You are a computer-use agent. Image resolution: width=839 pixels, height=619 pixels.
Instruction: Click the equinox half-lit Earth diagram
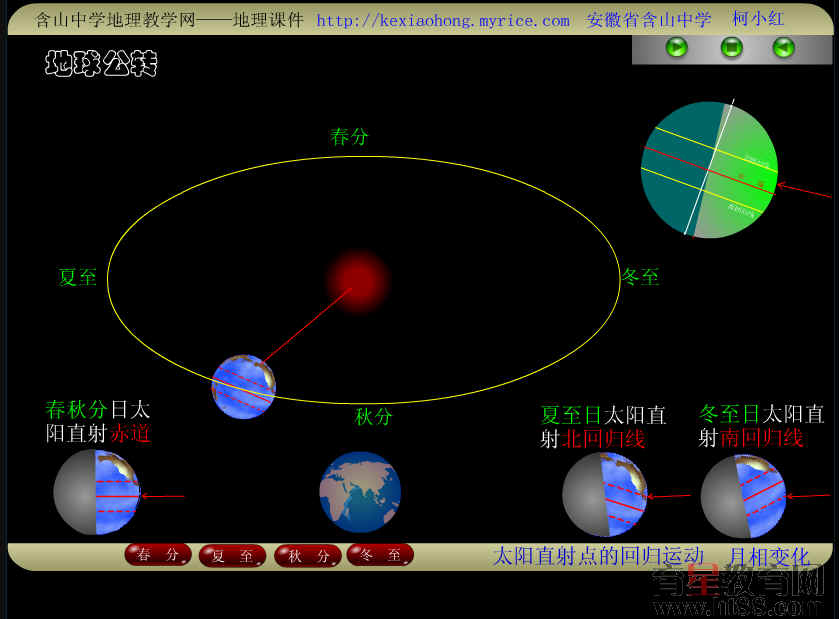click(96, 492)
